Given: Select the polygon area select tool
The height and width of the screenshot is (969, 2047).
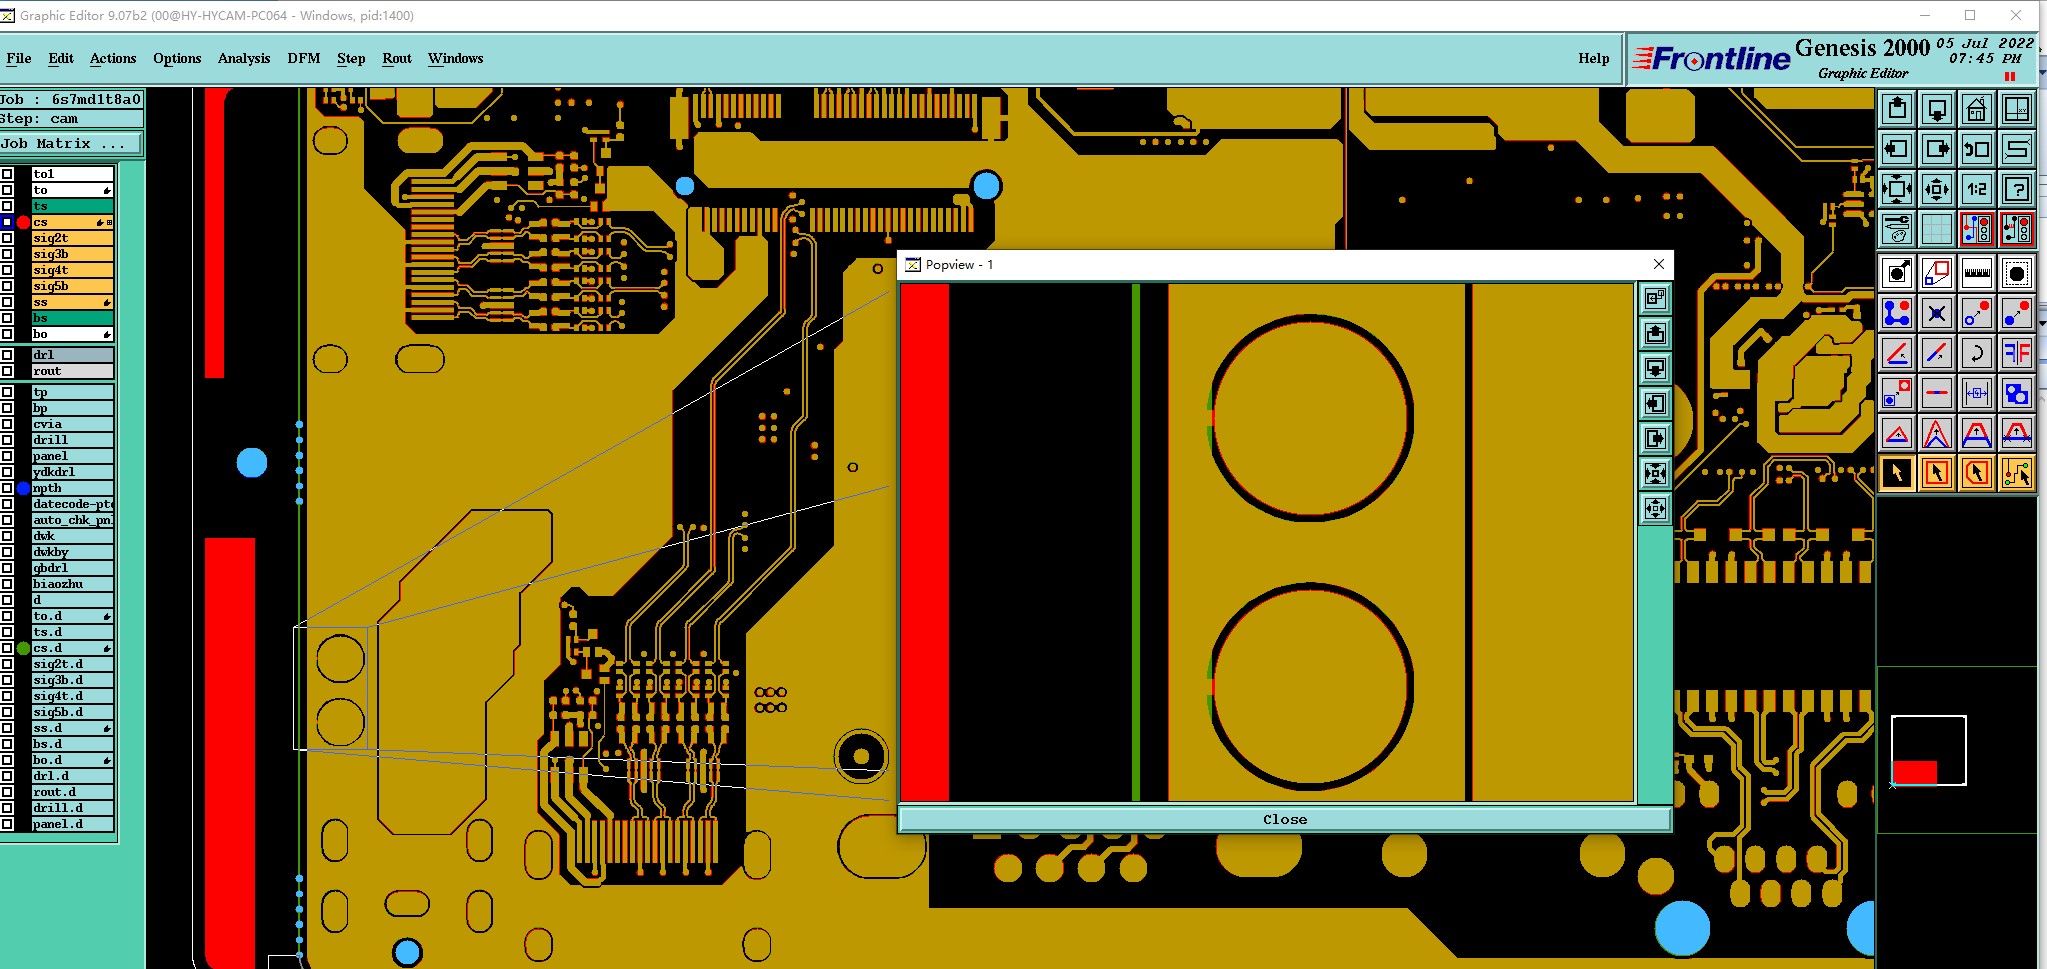Looking at the screenshot, I should pos(1977,473).
